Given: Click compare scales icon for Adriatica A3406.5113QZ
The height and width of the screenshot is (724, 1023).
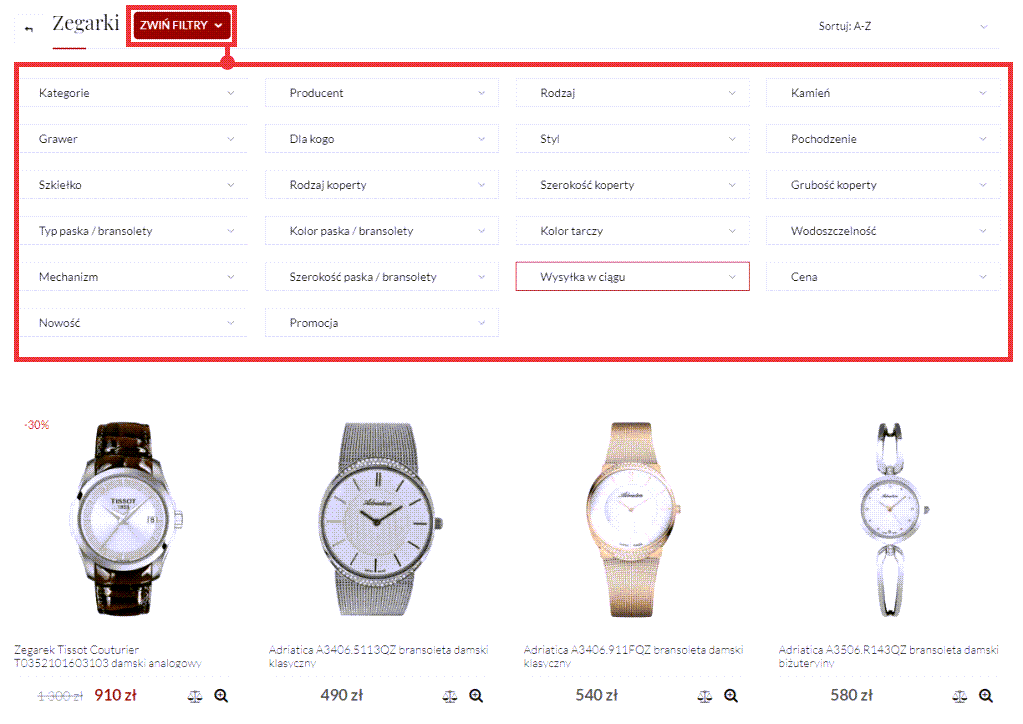Looking at the screenshot, I should point(451,696).
